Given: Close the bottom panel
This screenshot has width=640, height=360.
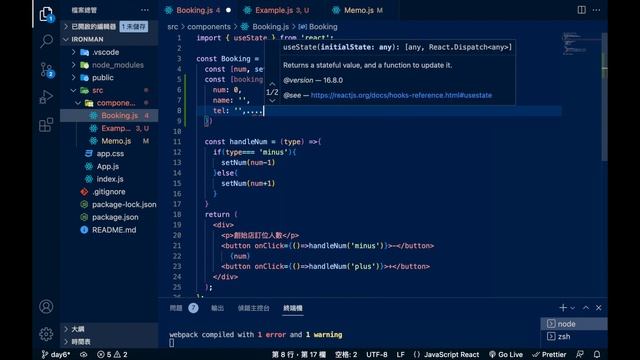Looking at the screenshot, I should pyautogui.click(x=598, y=308).
